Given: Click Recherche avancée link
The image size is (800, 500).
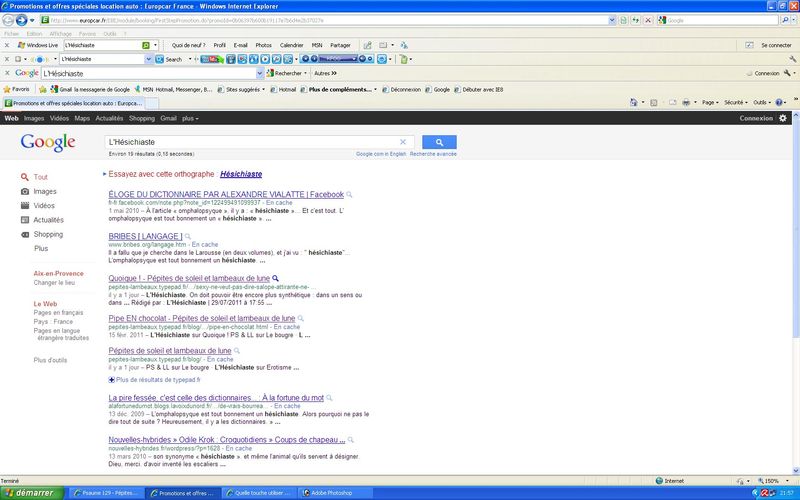Looking at the screenshot, I should click(433, 154).
